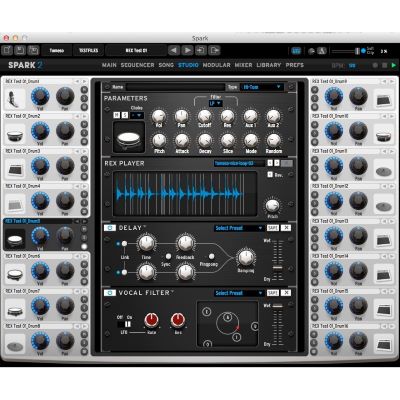This screenshot has width=400, height=400.
Task: Open the PREFS tab
Action: pos(294,65)
